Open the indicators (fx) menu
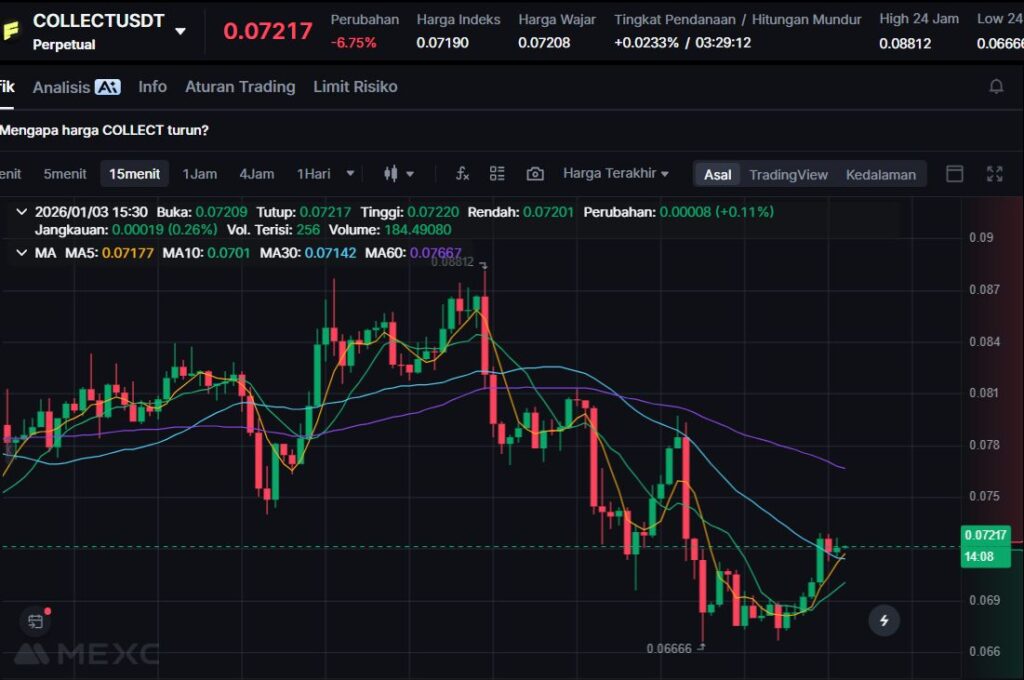This screenshot has width=1024, height=680. coord(462,174)
